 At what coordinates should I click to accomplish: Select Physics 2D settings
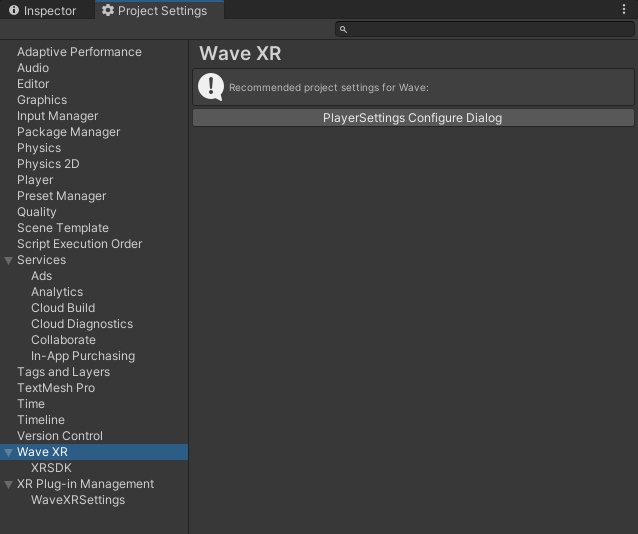(48, 164)
